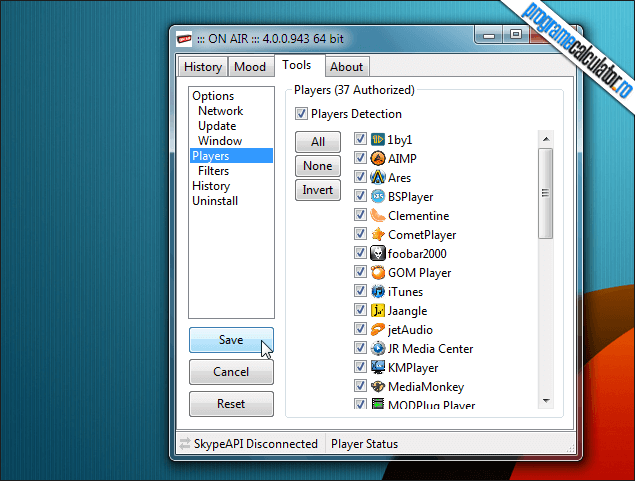Screen dimensions: 635x481
Task: Uncheck the Ares checkbox
Action: pos(360,177)
